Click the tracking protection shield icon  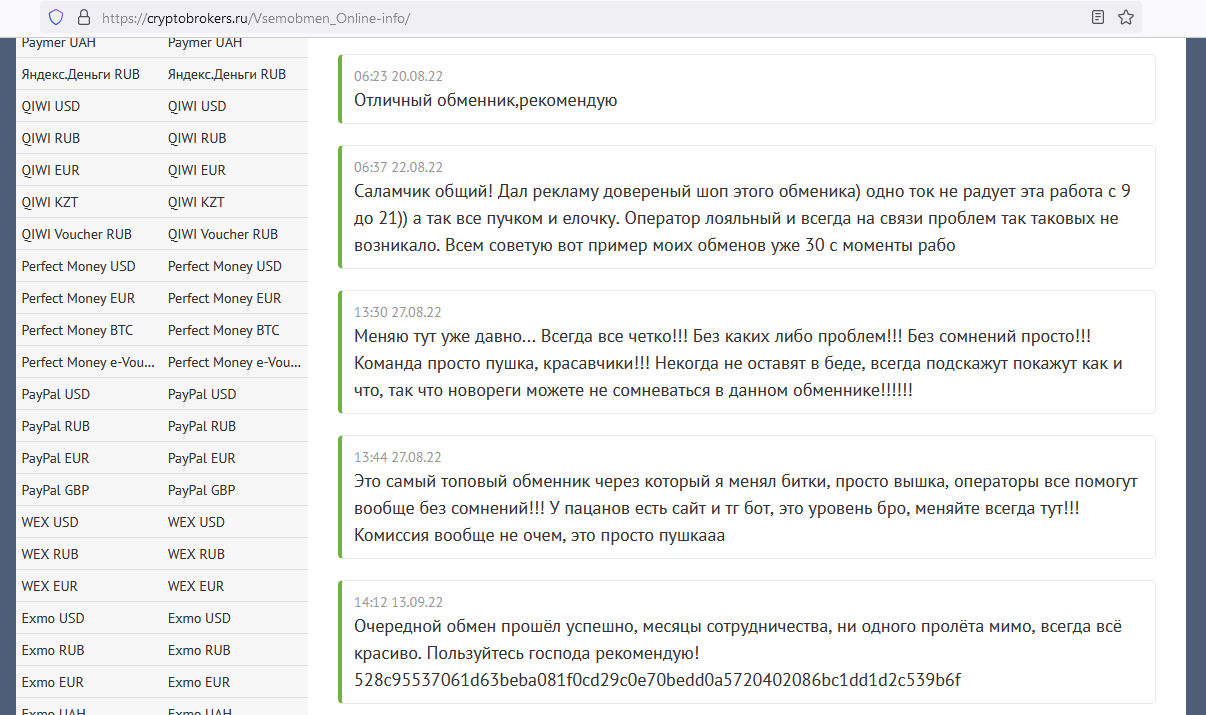(56, 17)
